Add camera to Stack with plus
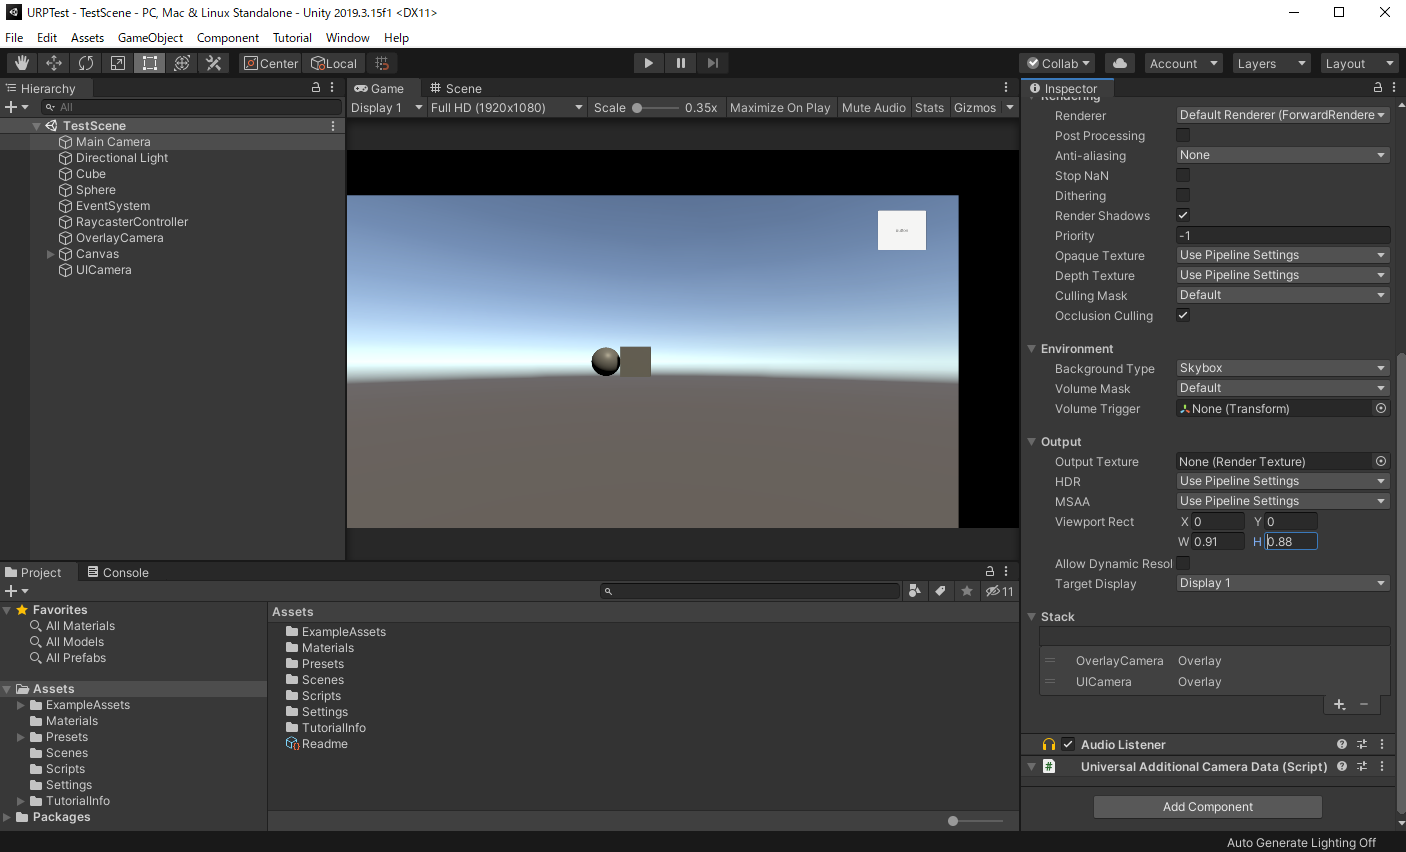Image resolution: width=1406 pixels, height=852 pixels. tap(1339, 704)
